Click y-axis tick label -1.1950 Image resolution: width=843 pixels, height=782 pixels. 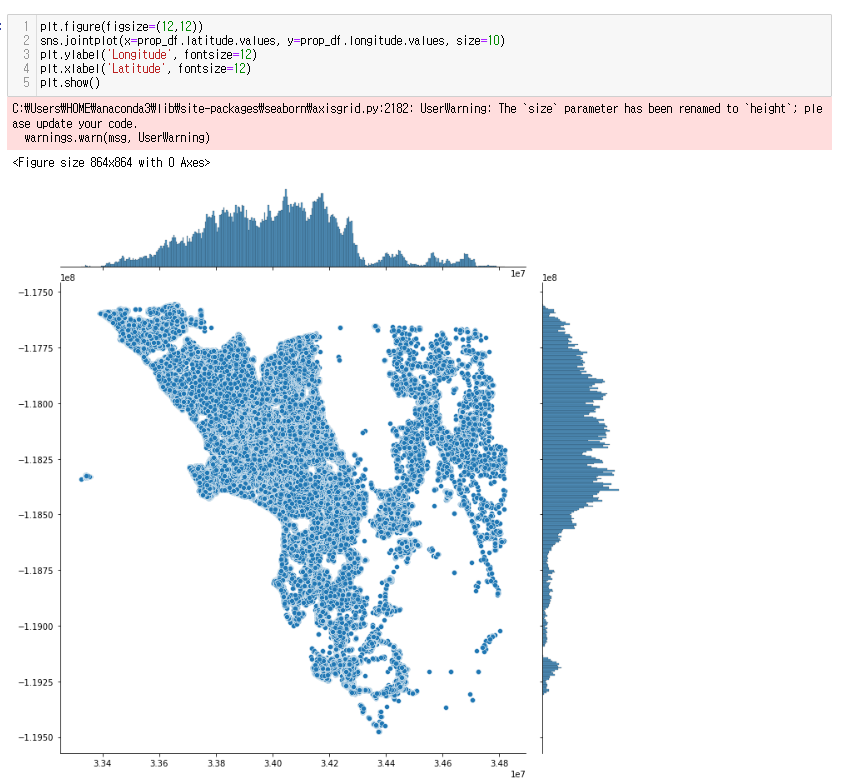tap(36, 737)
